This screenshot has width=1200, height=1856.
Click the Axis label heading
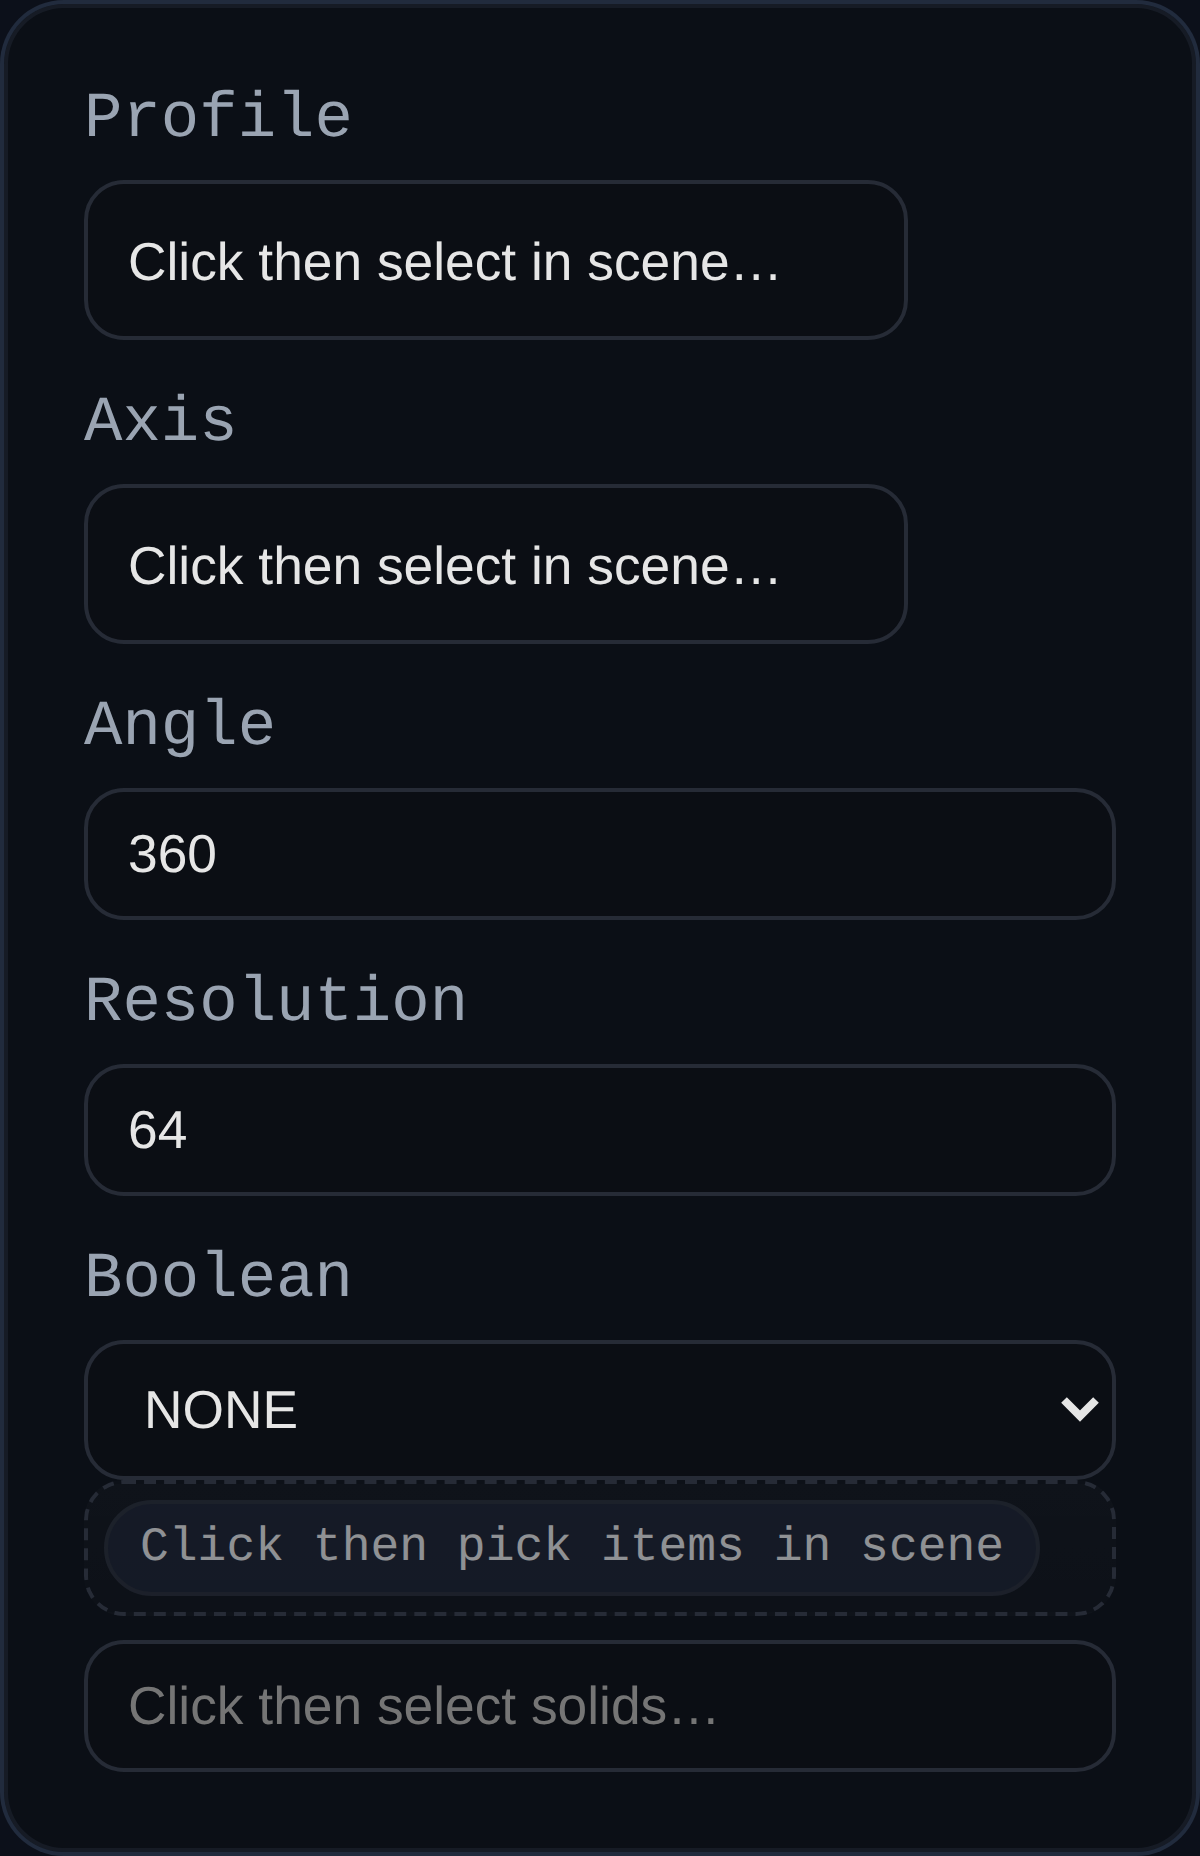pyautogui.click(x=161, y=421)
